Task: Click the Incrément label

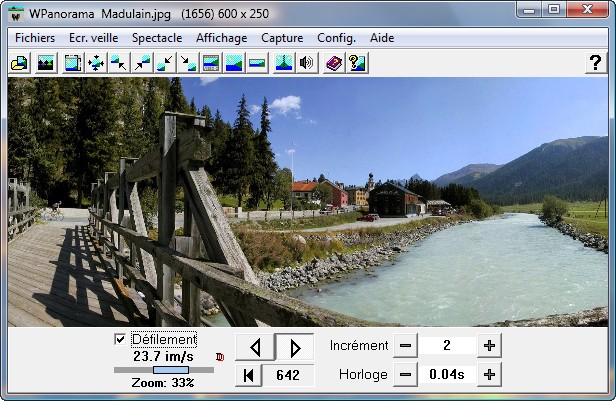Action: tap(359, 346)
